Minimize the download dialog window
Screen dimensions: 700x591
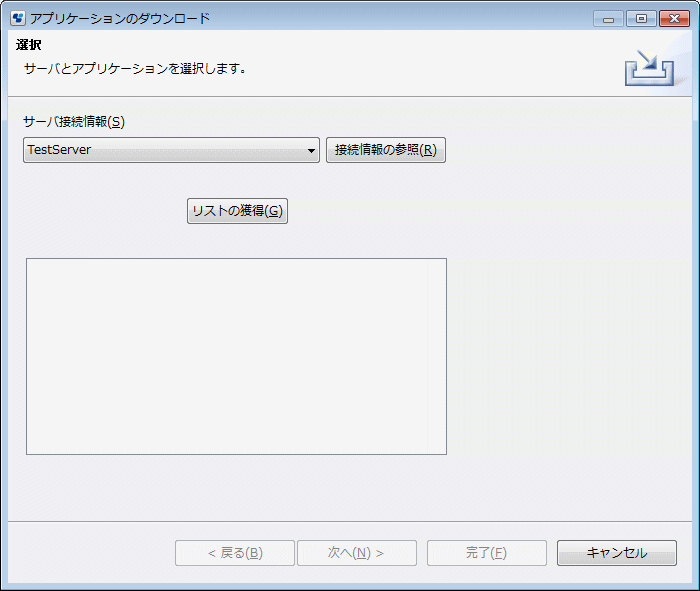(608, 18)
